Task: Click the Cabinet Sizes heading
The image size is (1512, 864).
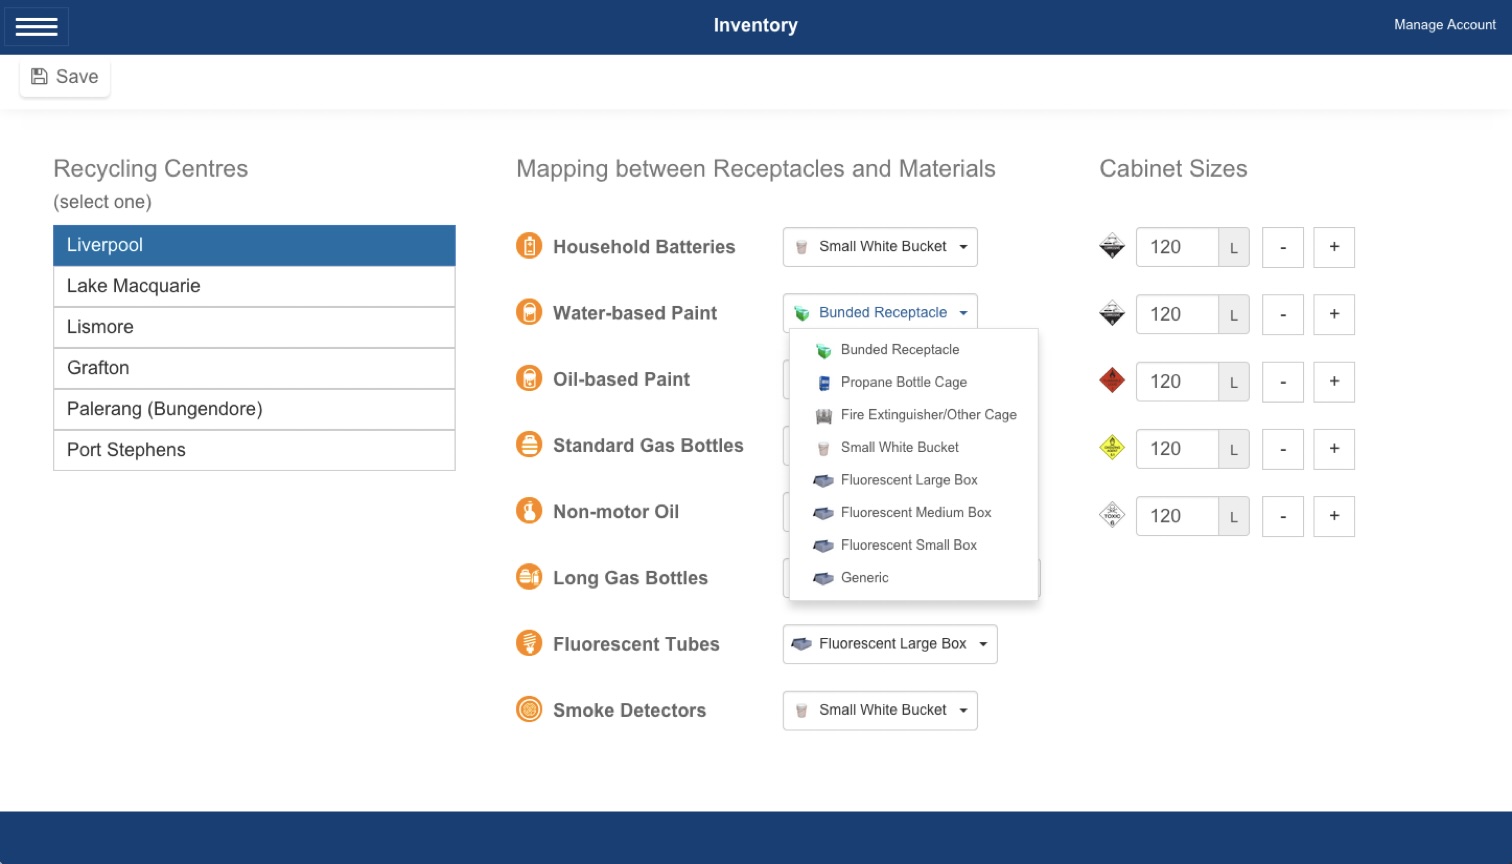Action: (1173, 169)
